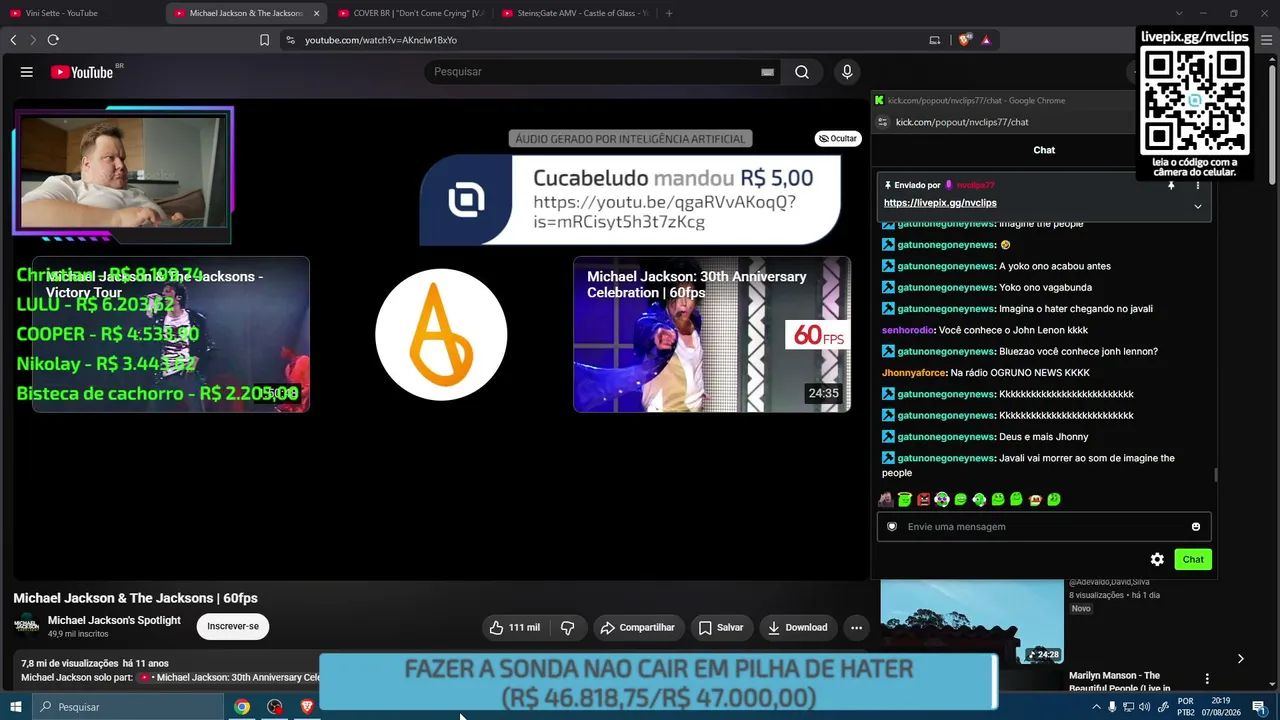Bookmark this page in the address bar

[264, 40]
